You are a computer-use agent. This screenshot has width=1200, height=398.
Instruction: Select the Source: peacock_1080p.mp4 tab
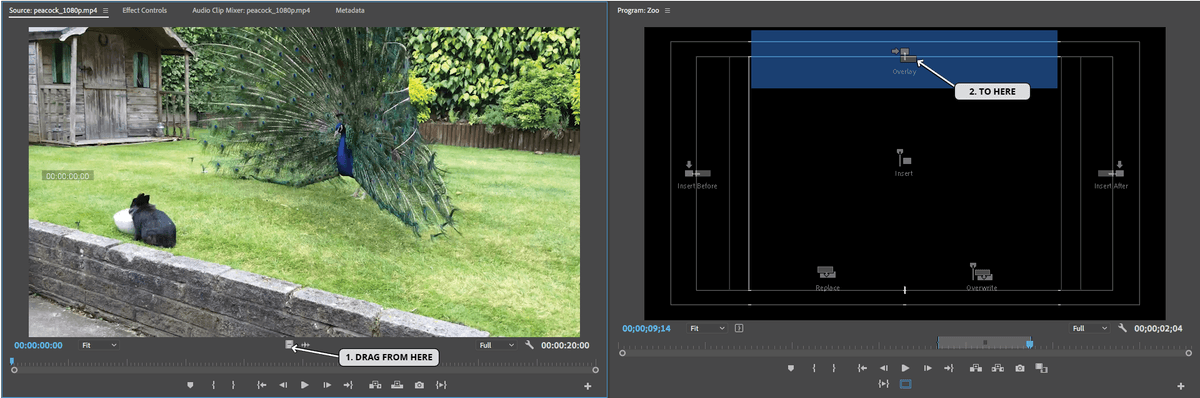(x=52, y=10)
